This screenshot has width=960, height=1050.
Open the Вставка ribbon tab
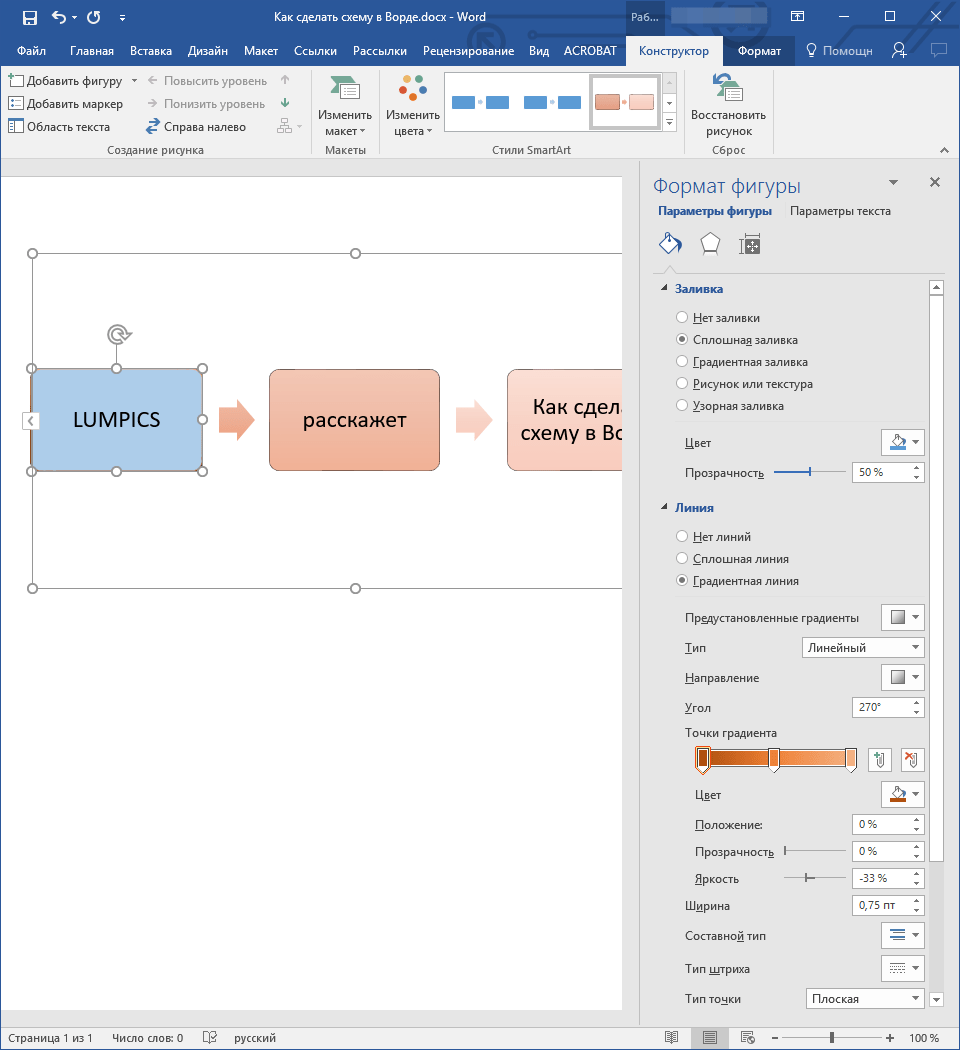pos(151,51)
